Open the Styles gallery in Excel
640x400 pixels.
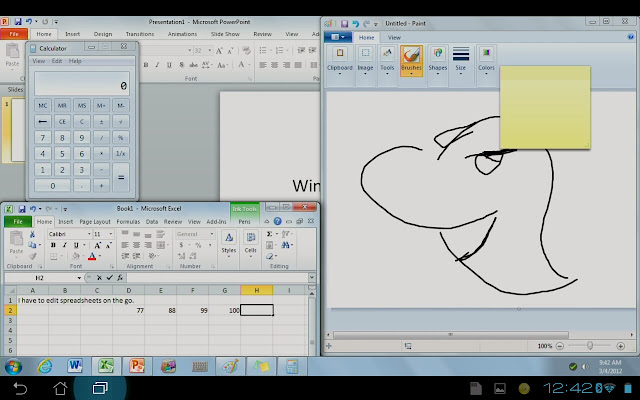pos(229,244)
